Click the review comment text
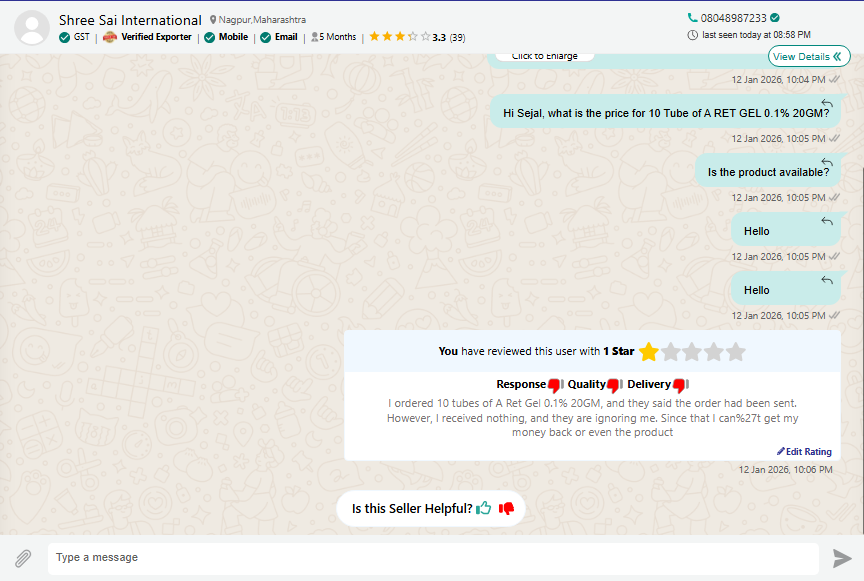Image resolution: width=864 pixels, height=581 pixels. 592,418
